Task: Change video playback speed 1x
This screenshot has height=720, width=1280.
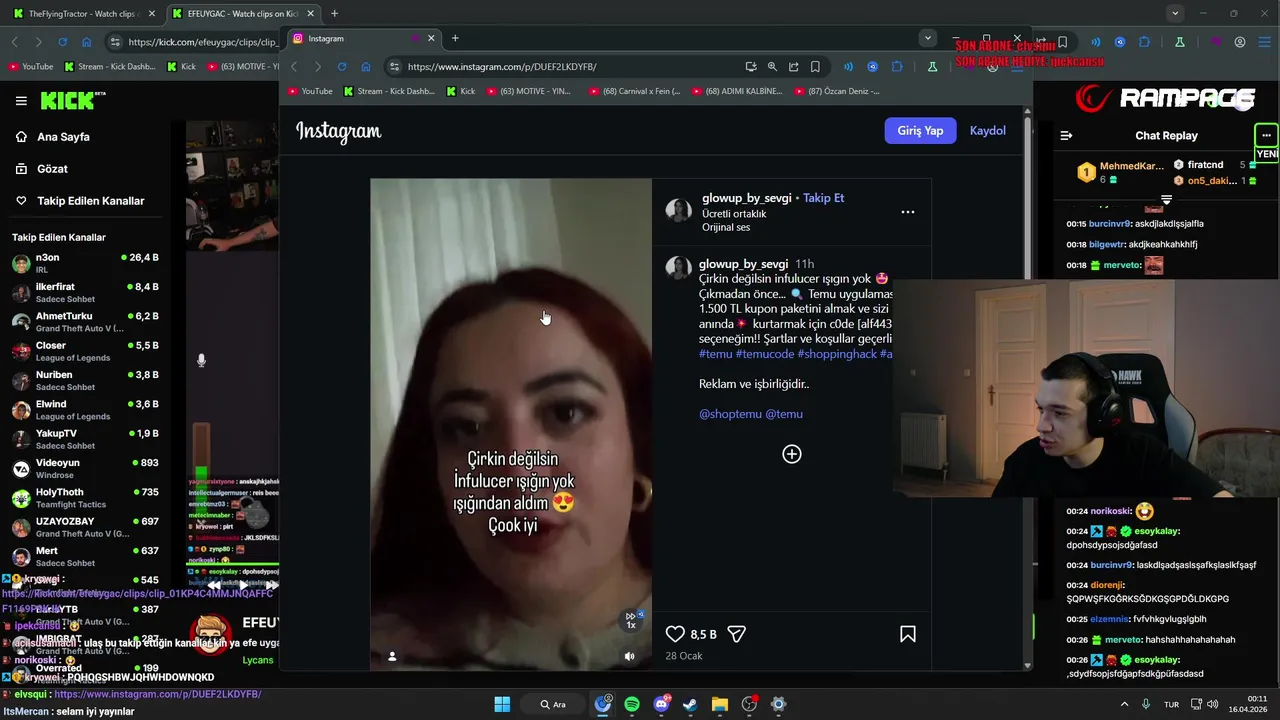Action: click(x=631, y=620)
